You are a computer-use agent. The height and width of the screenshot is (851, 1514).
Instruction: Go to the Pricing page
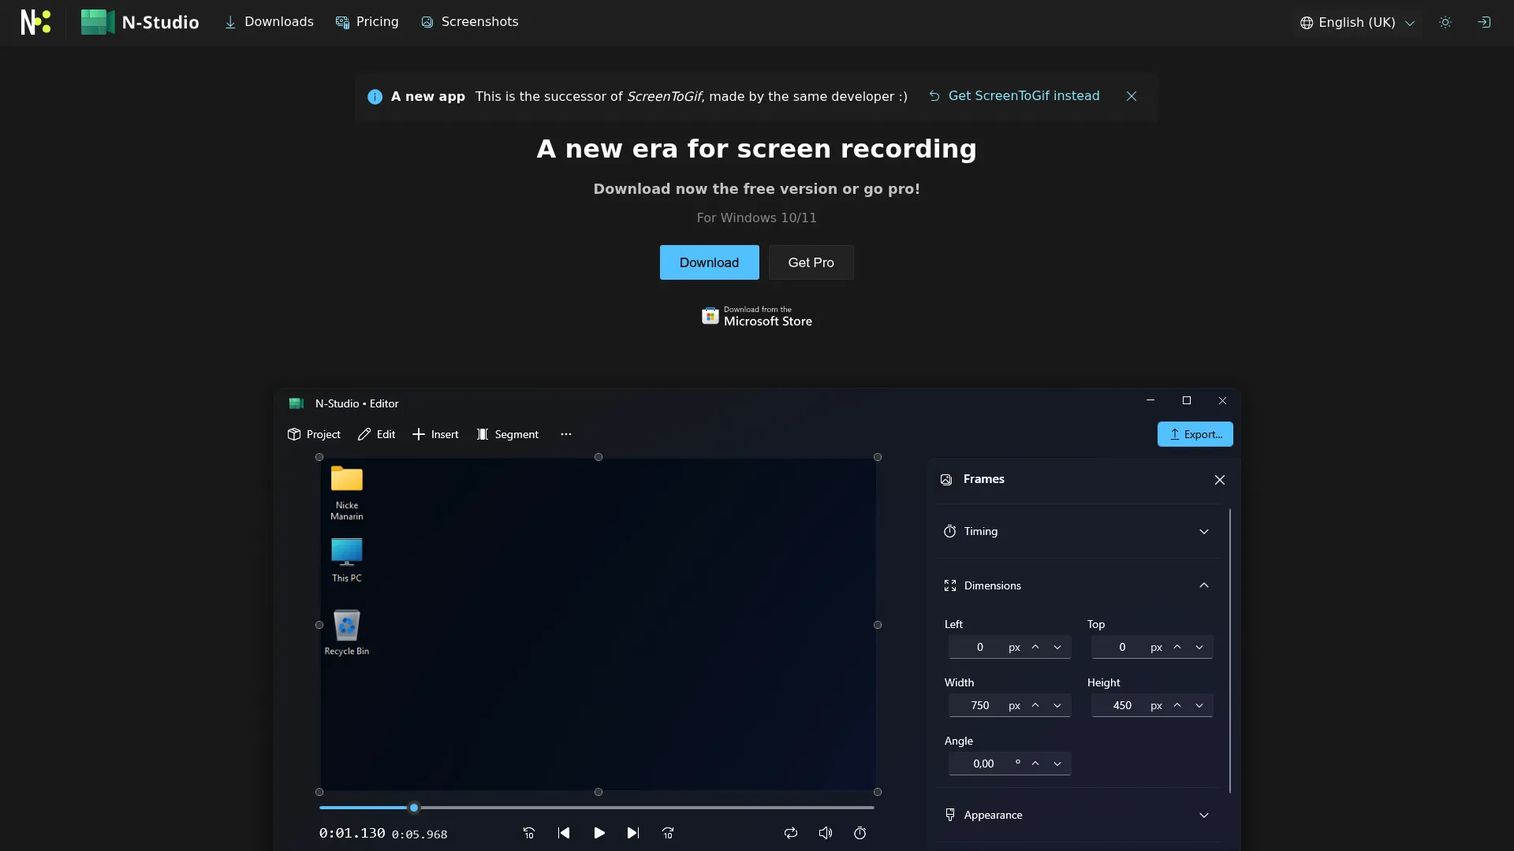pos(367,22)
